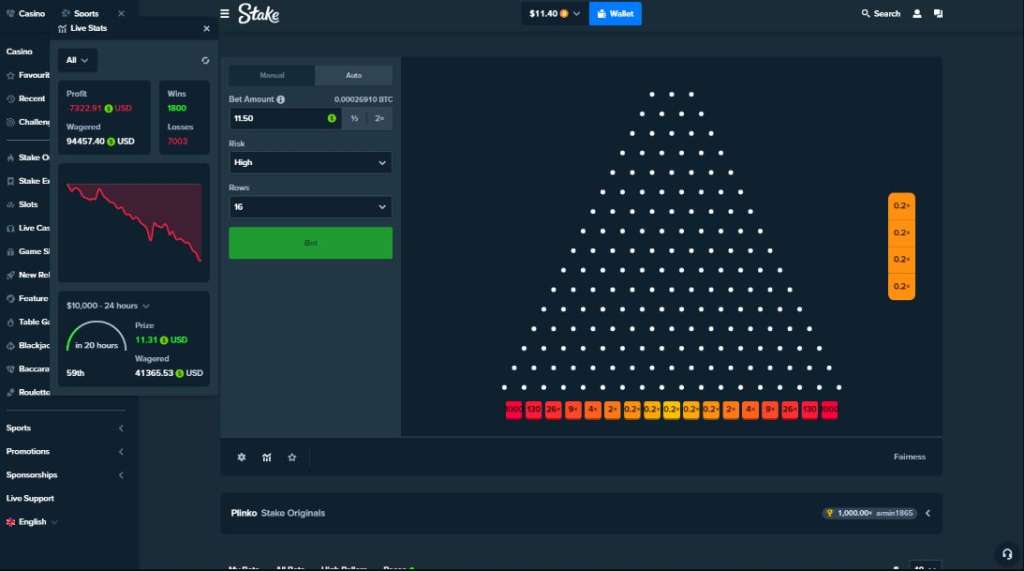
Task: Toggle the live stats chart icon below the game
Action: click(266, 457)
